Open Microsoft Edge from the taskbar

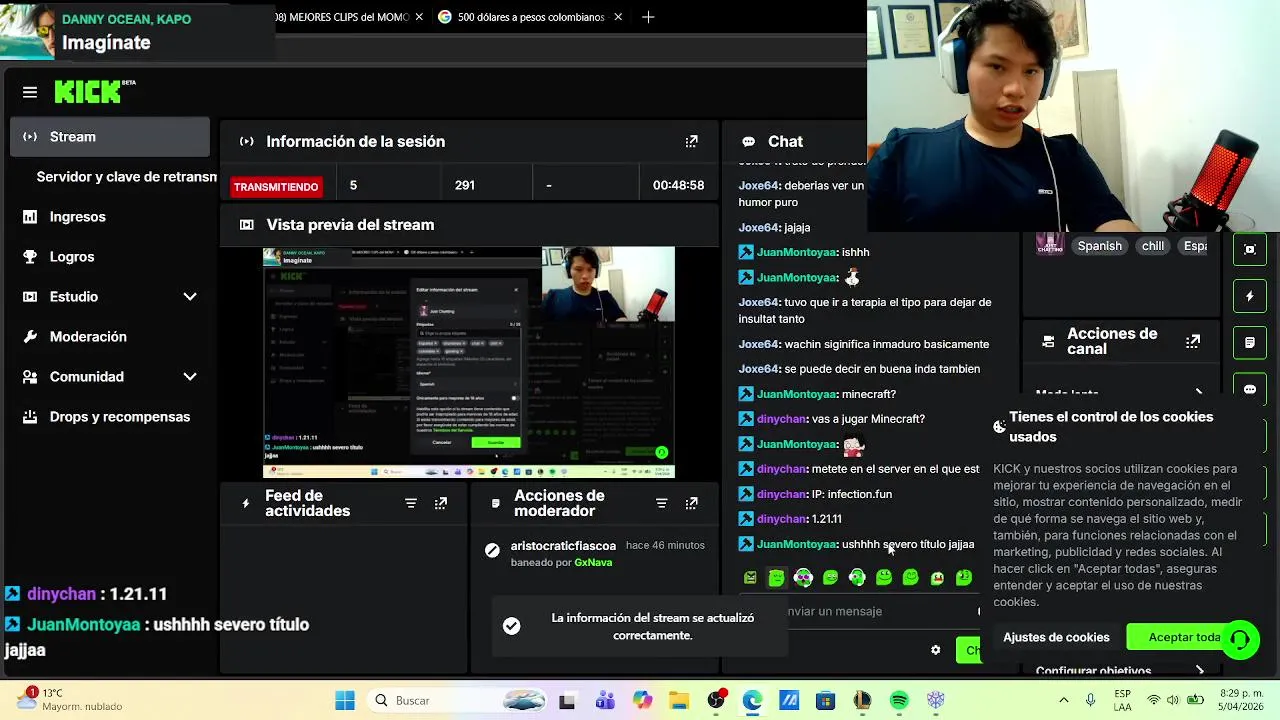pos(752,701)
